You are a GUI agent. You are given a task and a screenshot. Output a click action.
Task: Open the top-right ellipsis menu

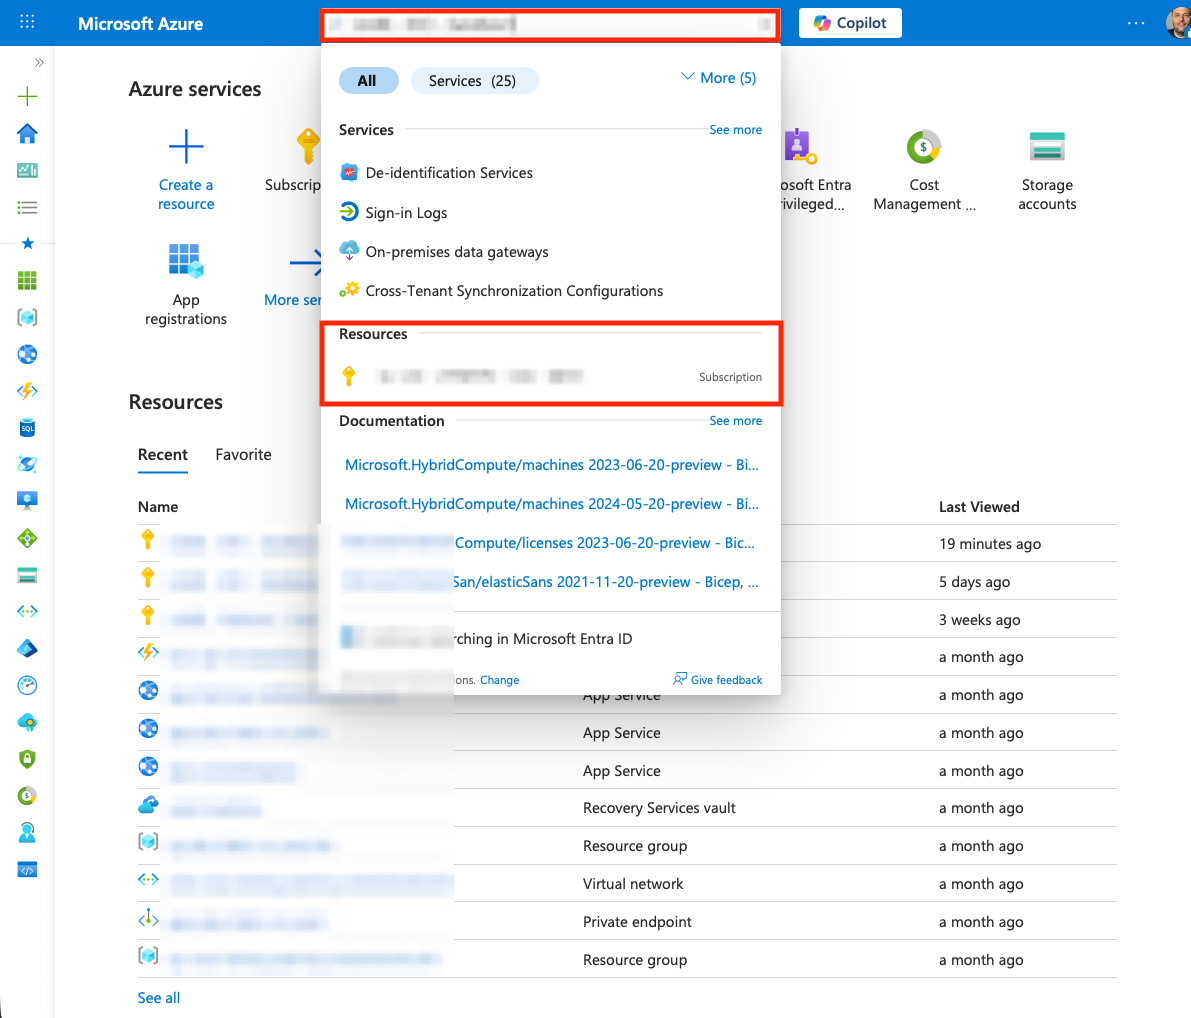pyautogui.click(x=1136, y=23)
